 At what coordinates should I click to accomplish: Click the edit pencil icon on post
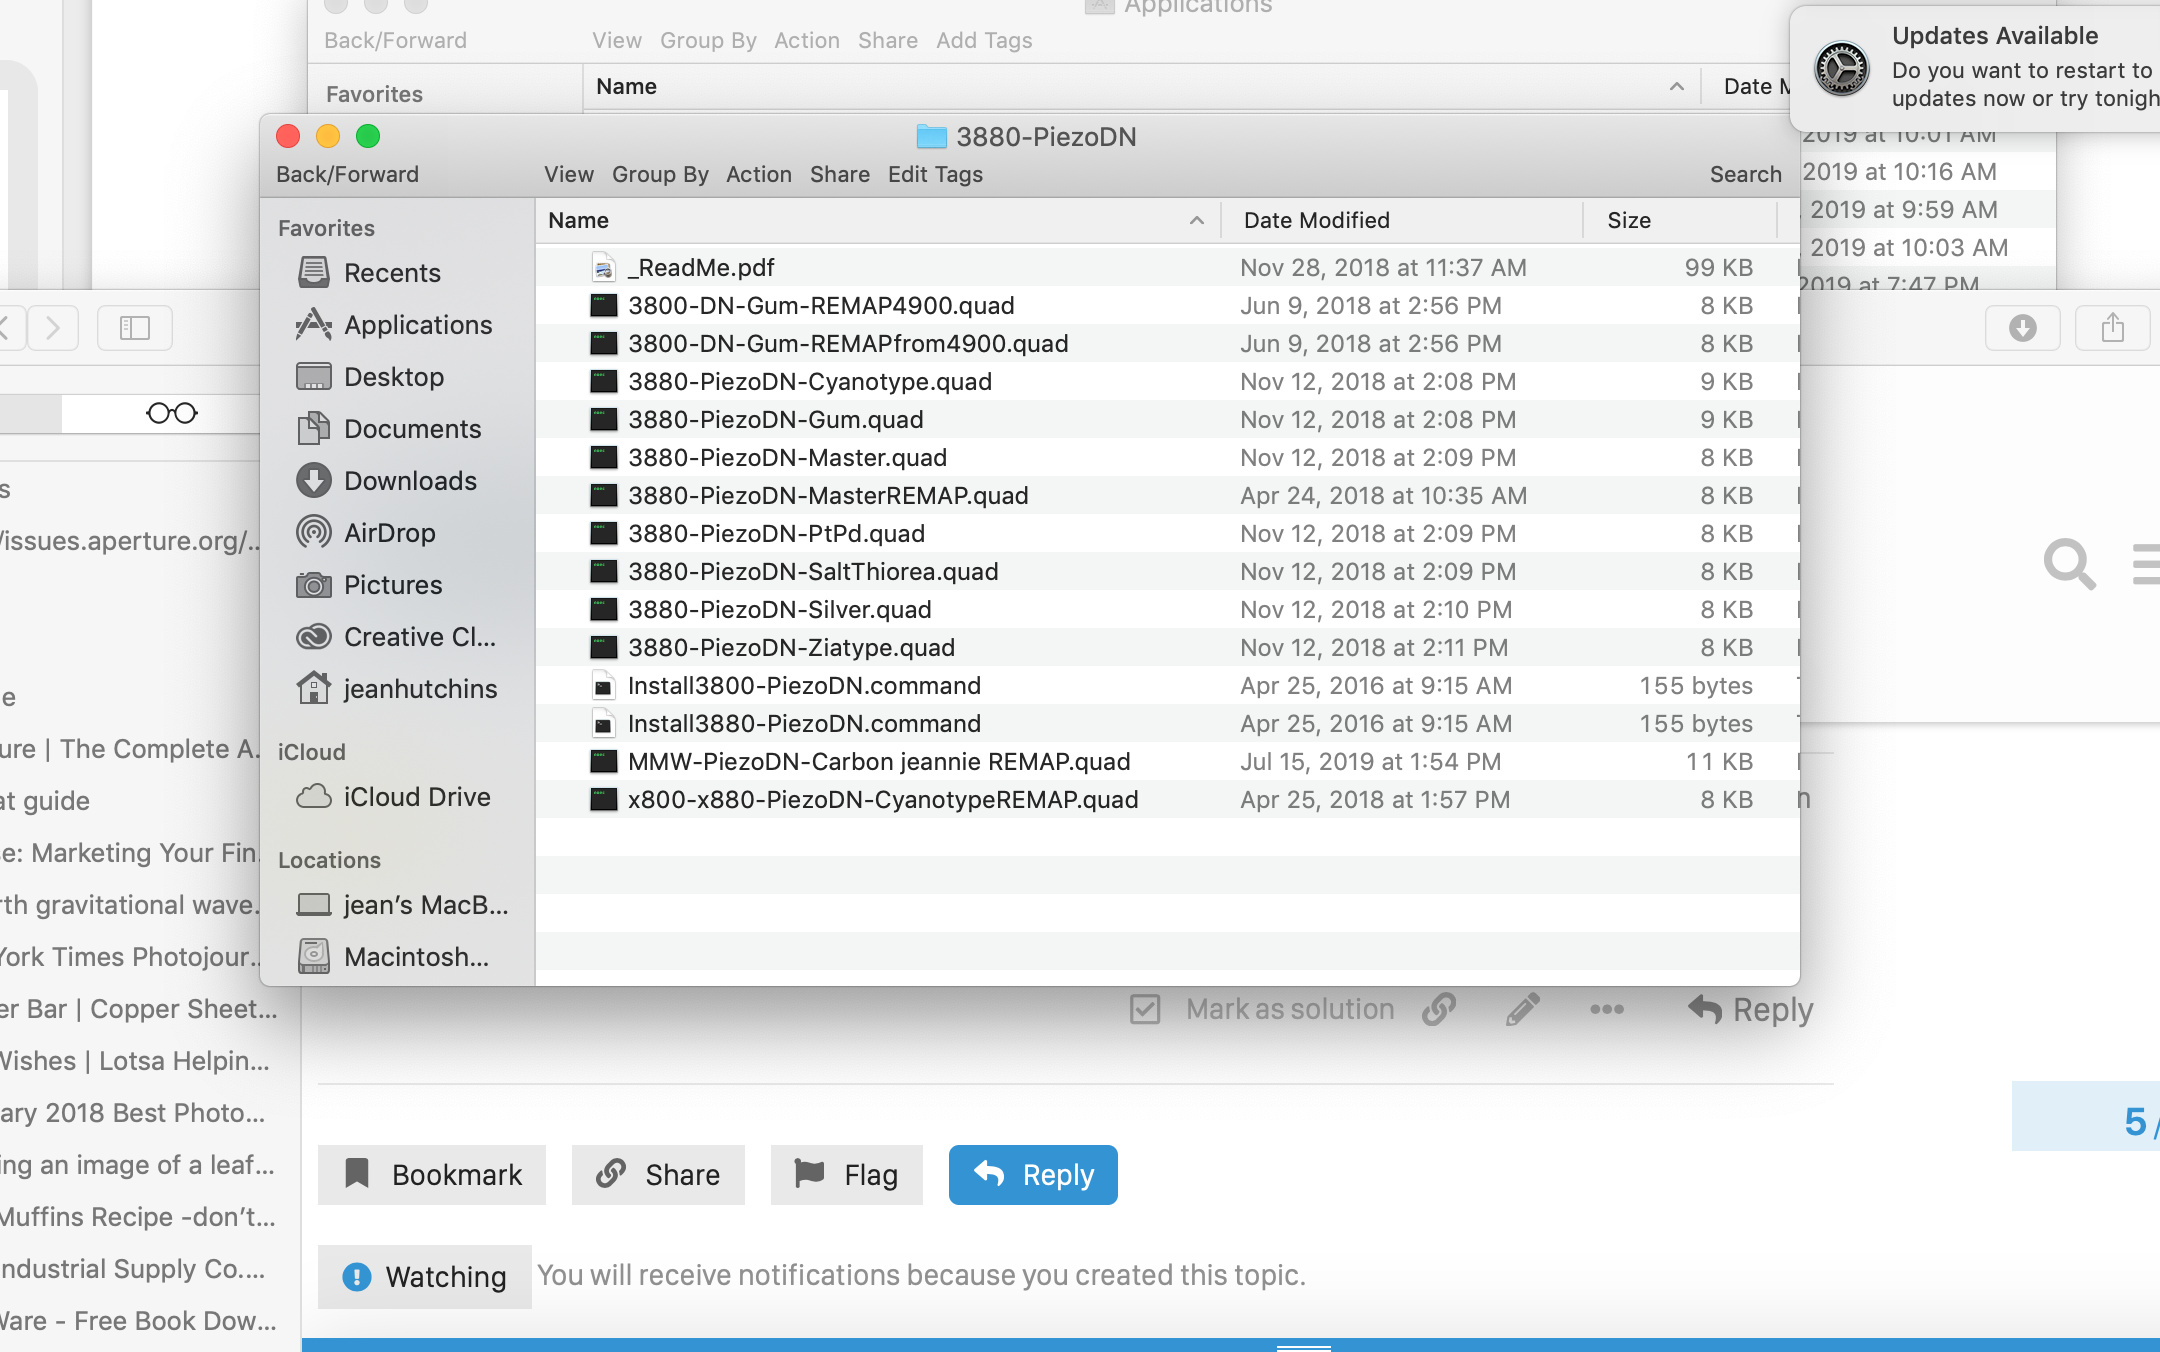tap(1522, 1010)
